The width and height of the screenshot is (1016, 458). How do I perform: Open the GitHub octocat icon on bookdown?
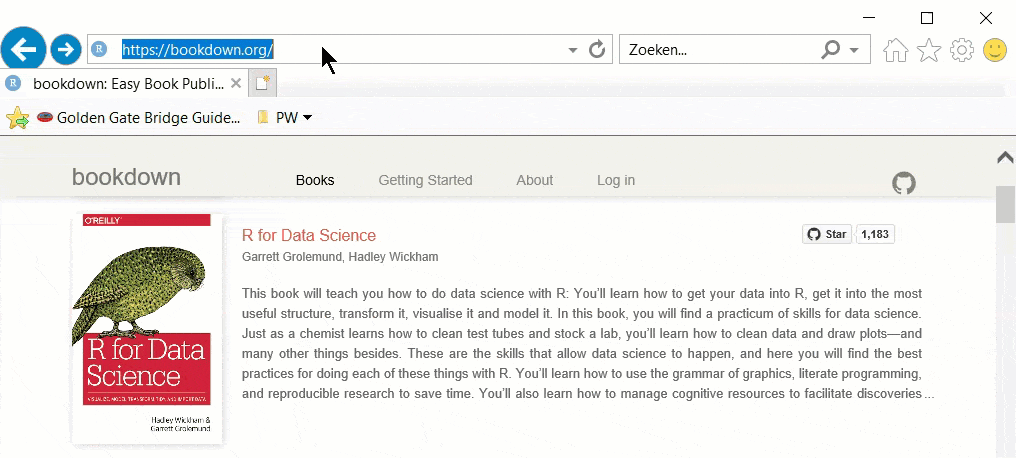click(x=904, y=183)
